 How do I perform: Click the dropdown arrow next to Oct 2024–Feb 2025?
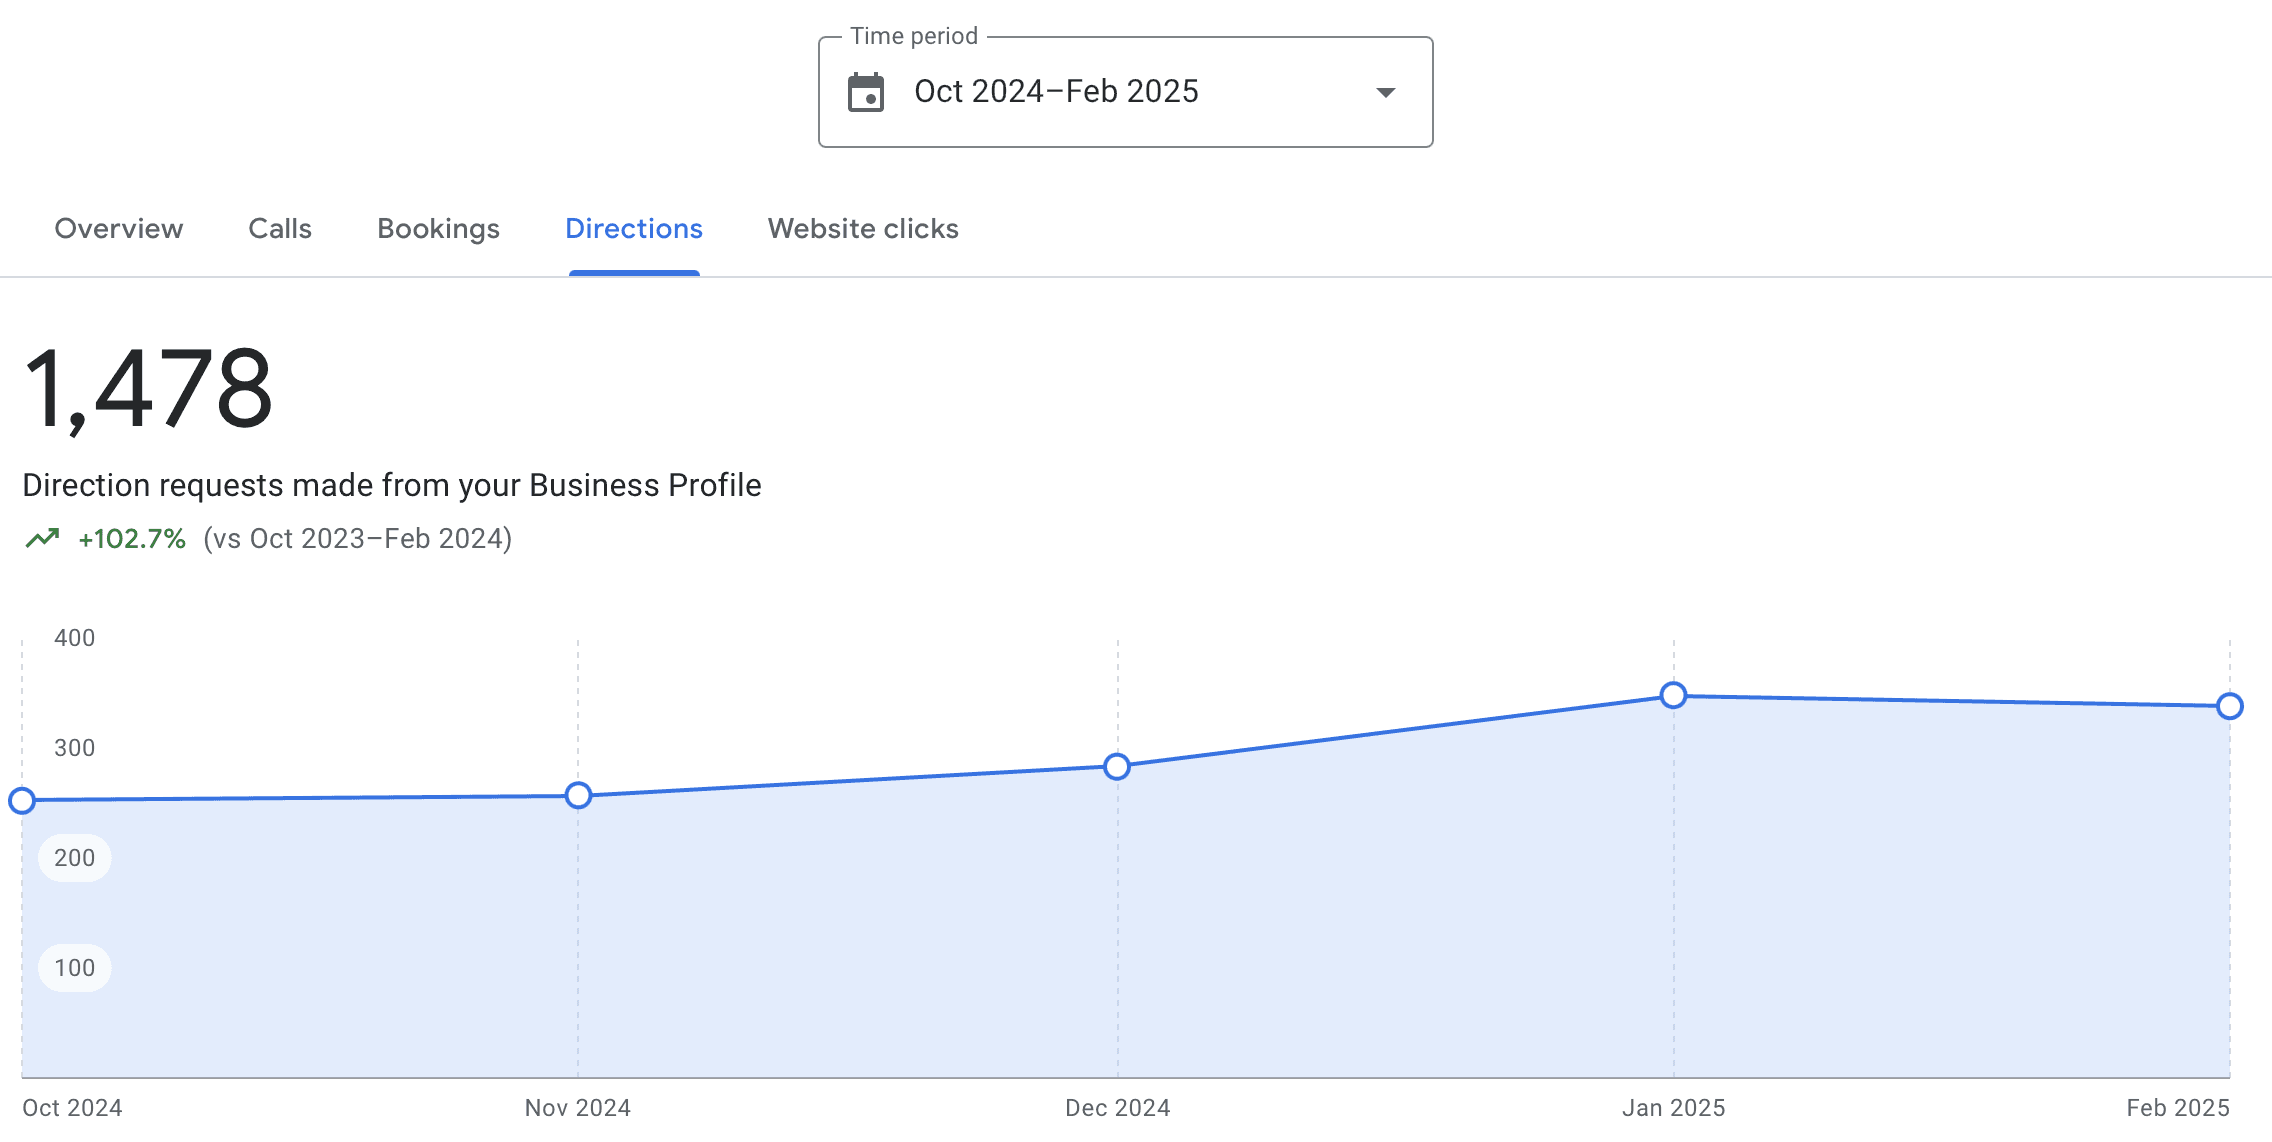click(1385, 92)
